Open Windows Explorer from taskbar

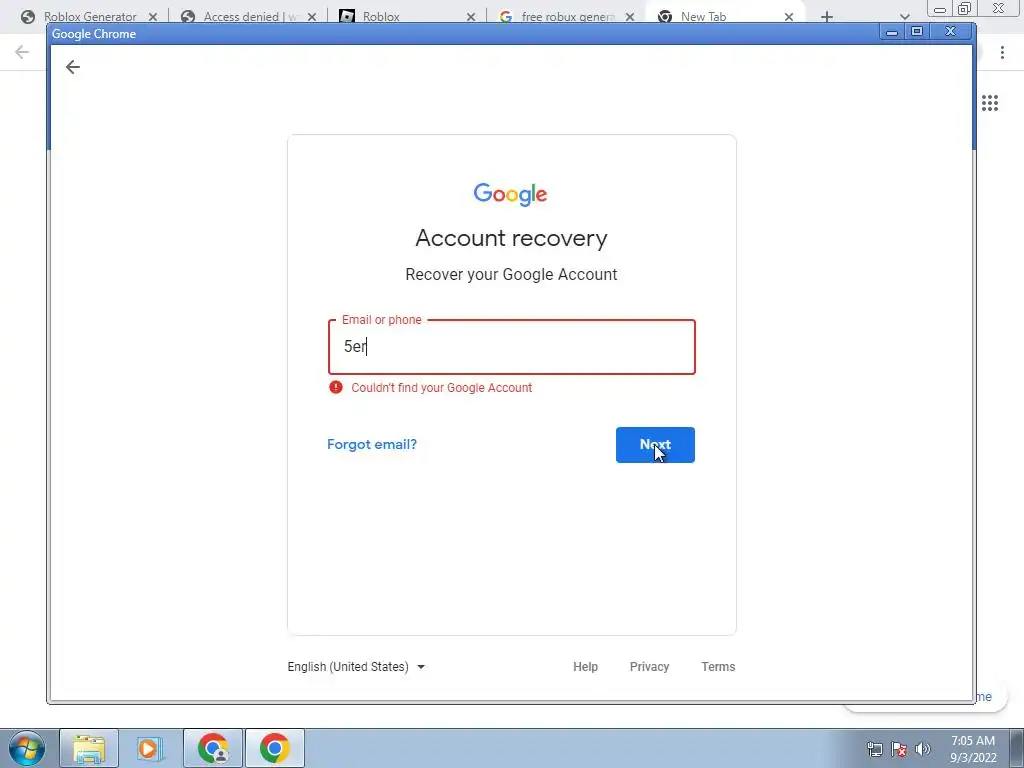89,748
